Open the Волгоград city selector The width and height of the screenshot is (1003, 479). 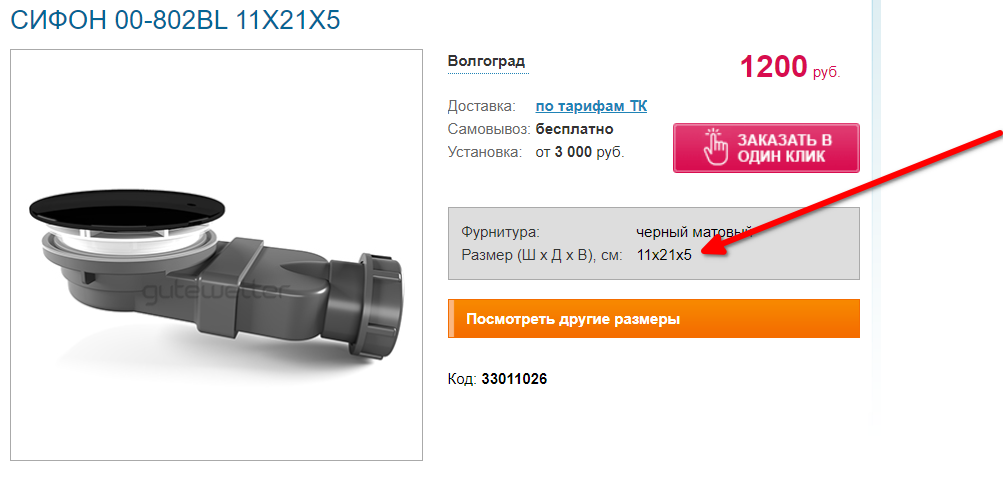point(487,62)
